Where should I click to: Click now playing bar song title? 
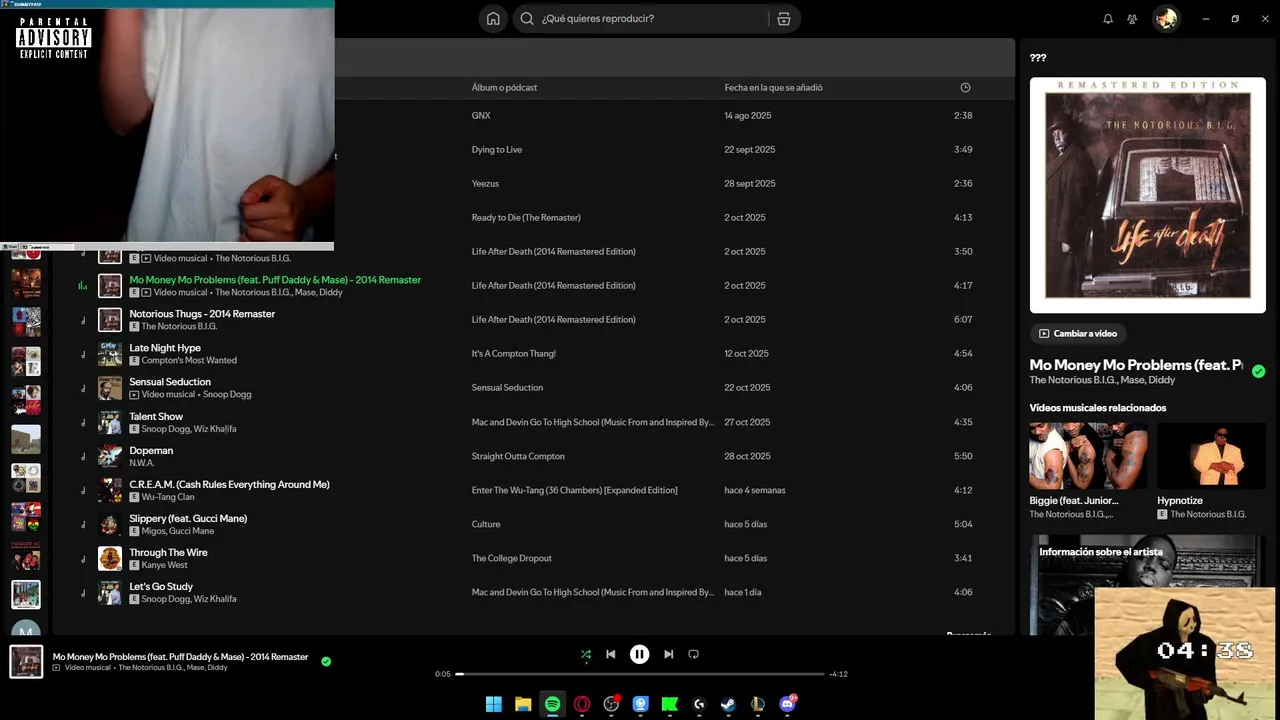pyautogui.click(x=180, y=657)
